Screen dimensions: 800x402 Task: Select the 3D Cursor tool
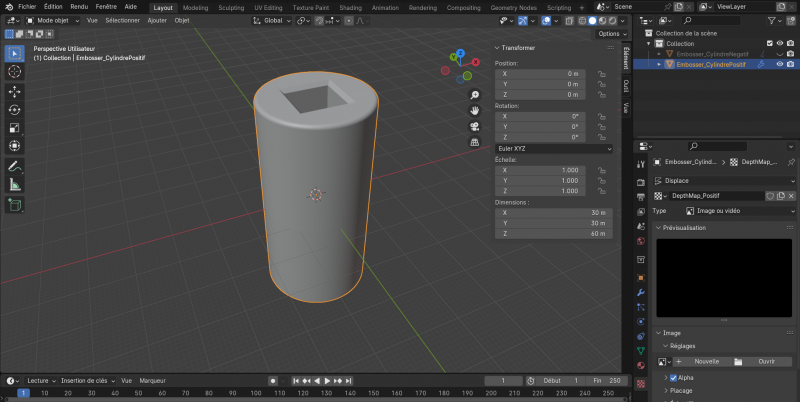click(15, 71)
